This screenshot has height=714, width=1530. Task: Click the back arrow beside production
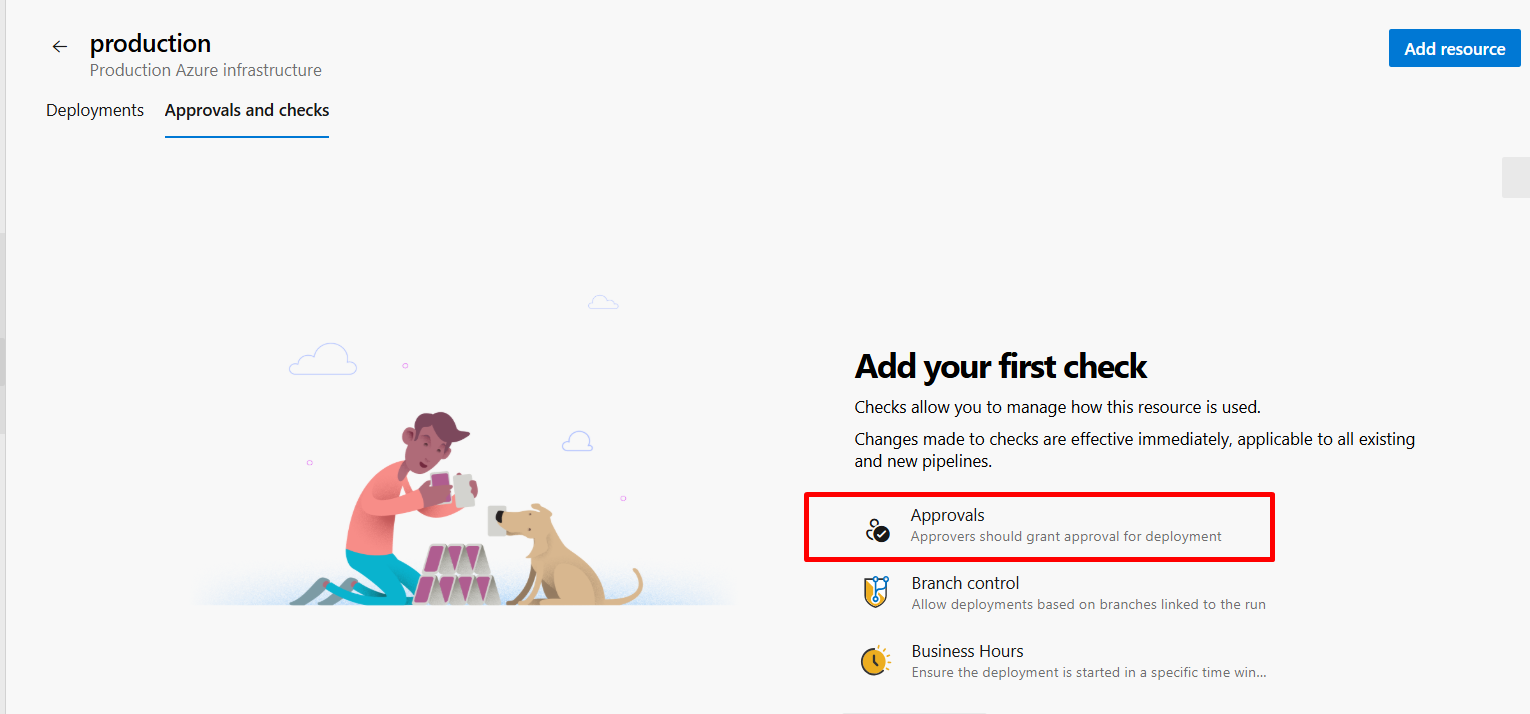(x=60, y=46)
